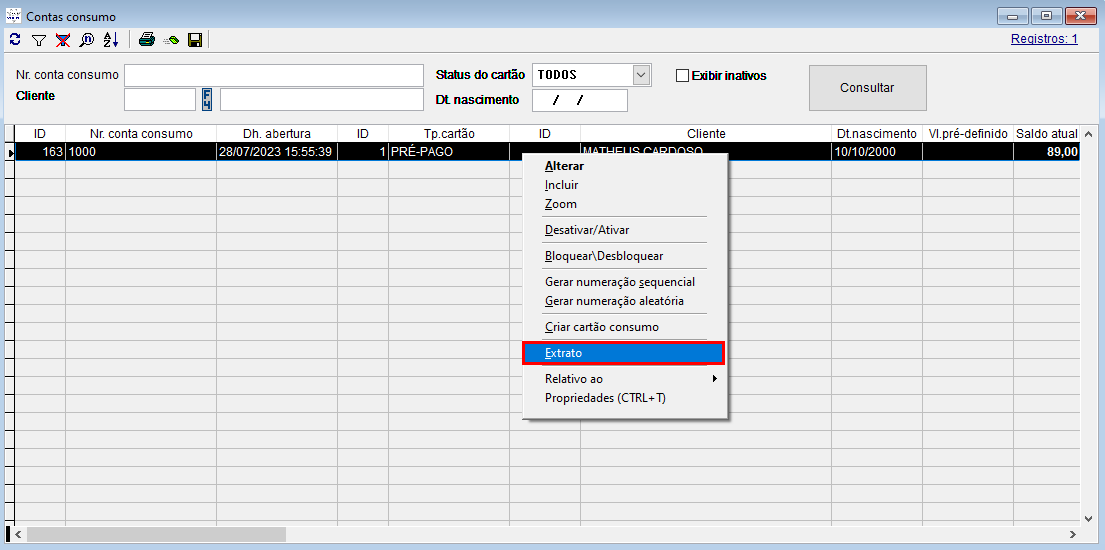Viewport: 1105px width, 550px height.
Task: Select Extrato from the context menu
Action: coord(622,353)
